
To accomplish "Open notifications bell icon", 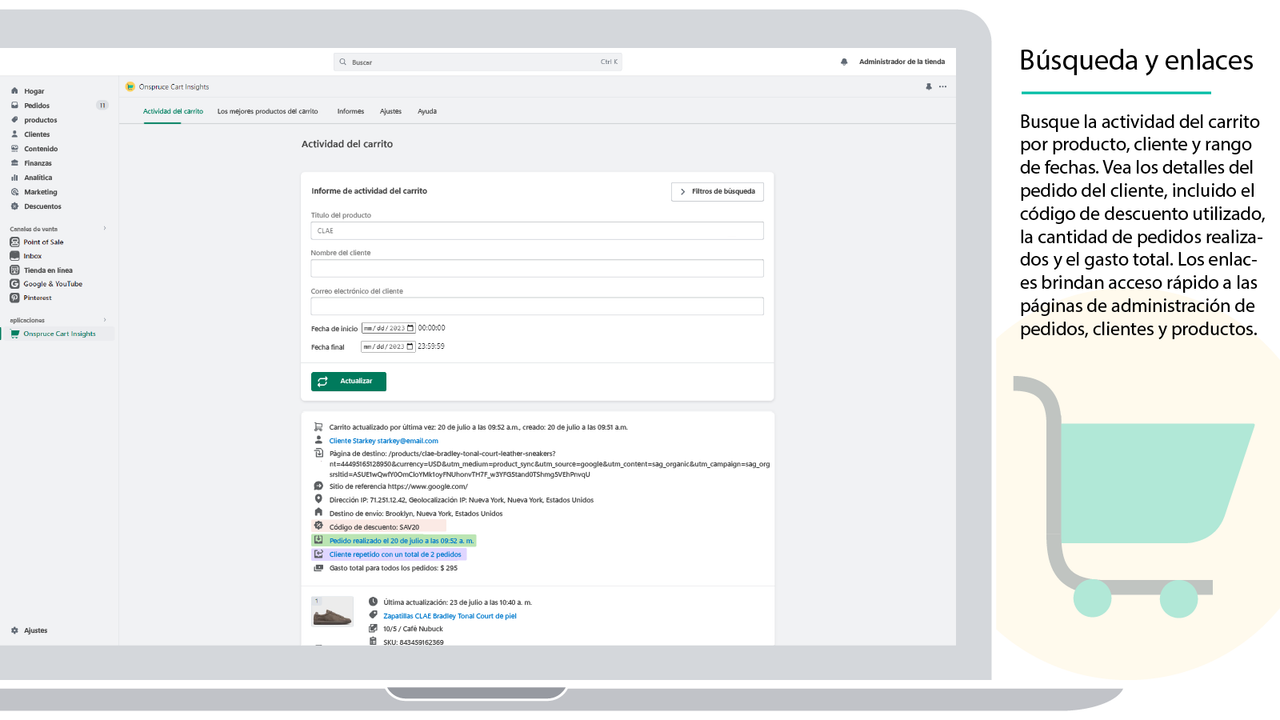I will coord(845,62).
